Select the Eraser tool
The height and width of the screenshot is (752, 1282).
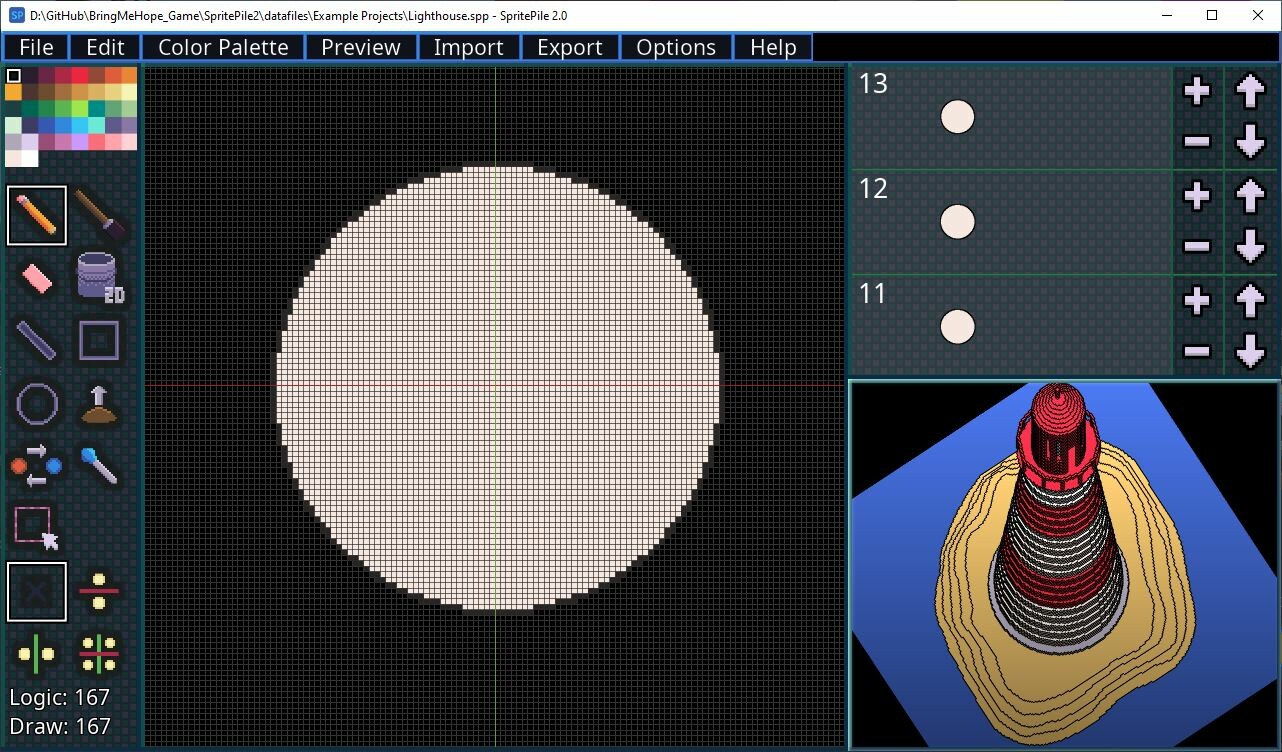(x=37, y=277)
